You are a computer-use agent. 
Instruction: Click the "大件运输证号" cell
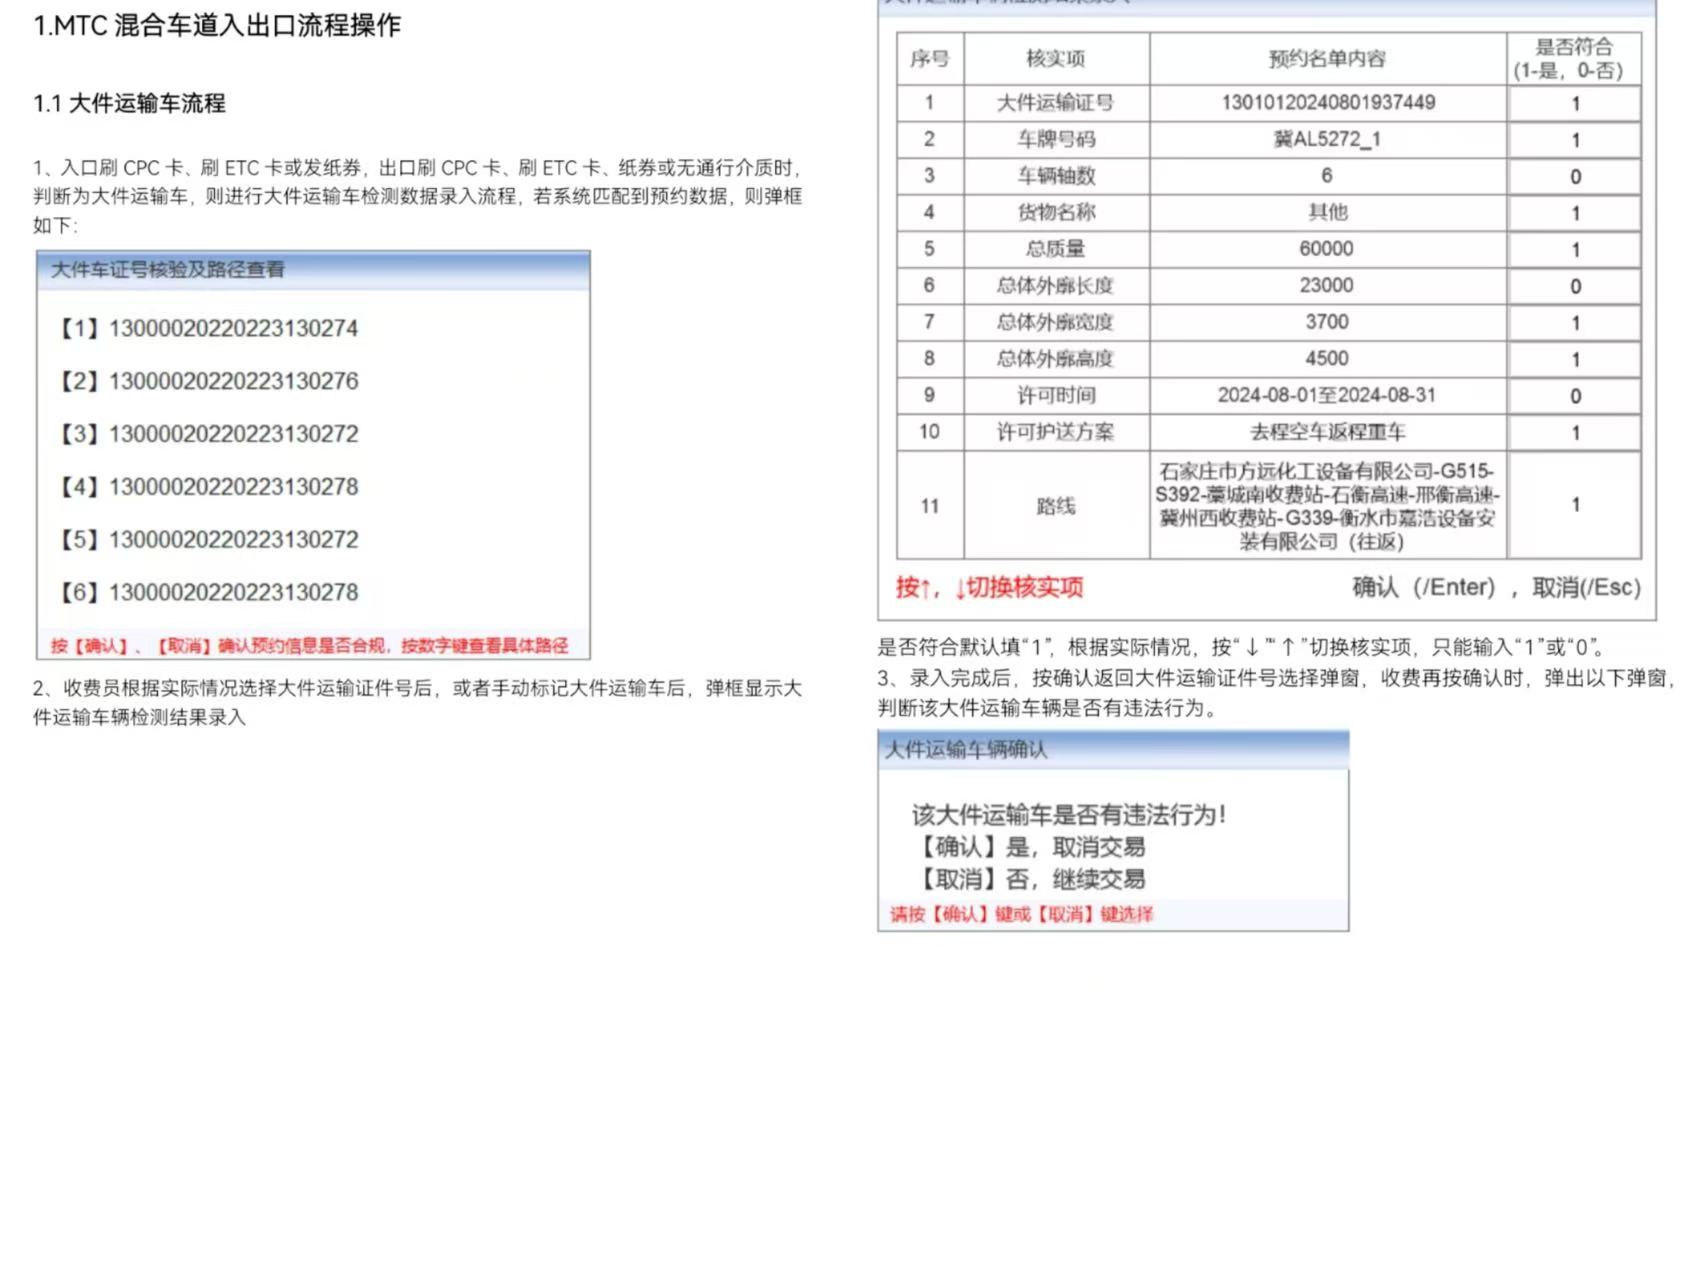1055,103
